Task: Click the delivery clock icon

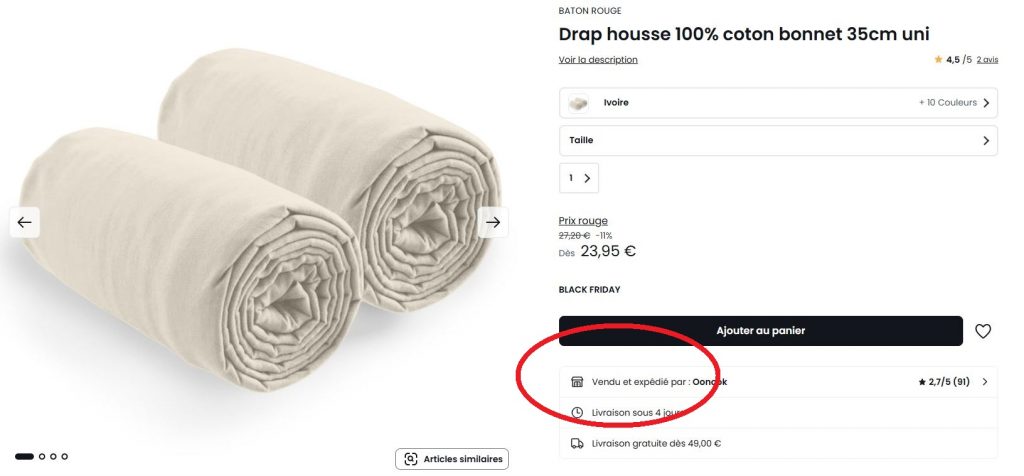Action: 577,413
